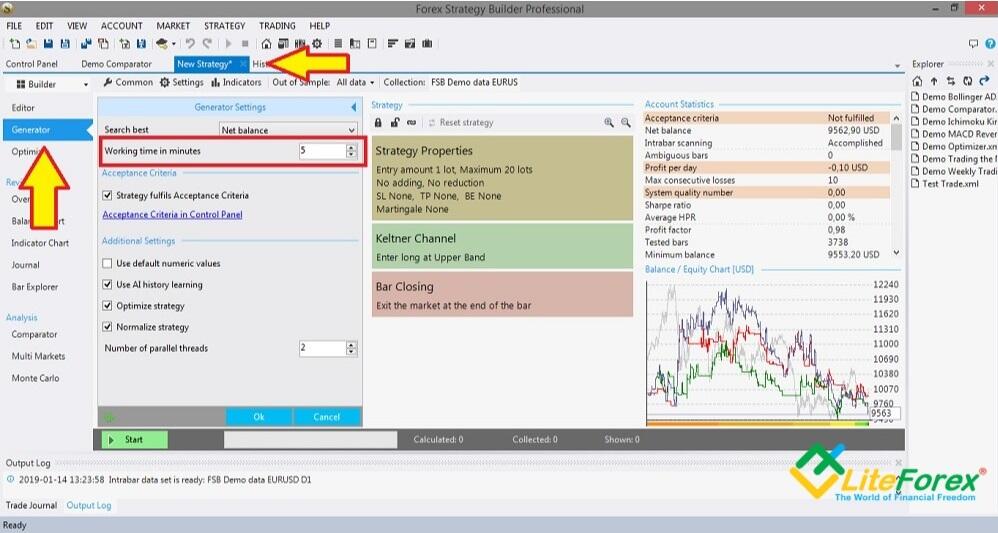Enable Use default numeric values
This screenshot has height=533, width=998.
pos(107,263)
